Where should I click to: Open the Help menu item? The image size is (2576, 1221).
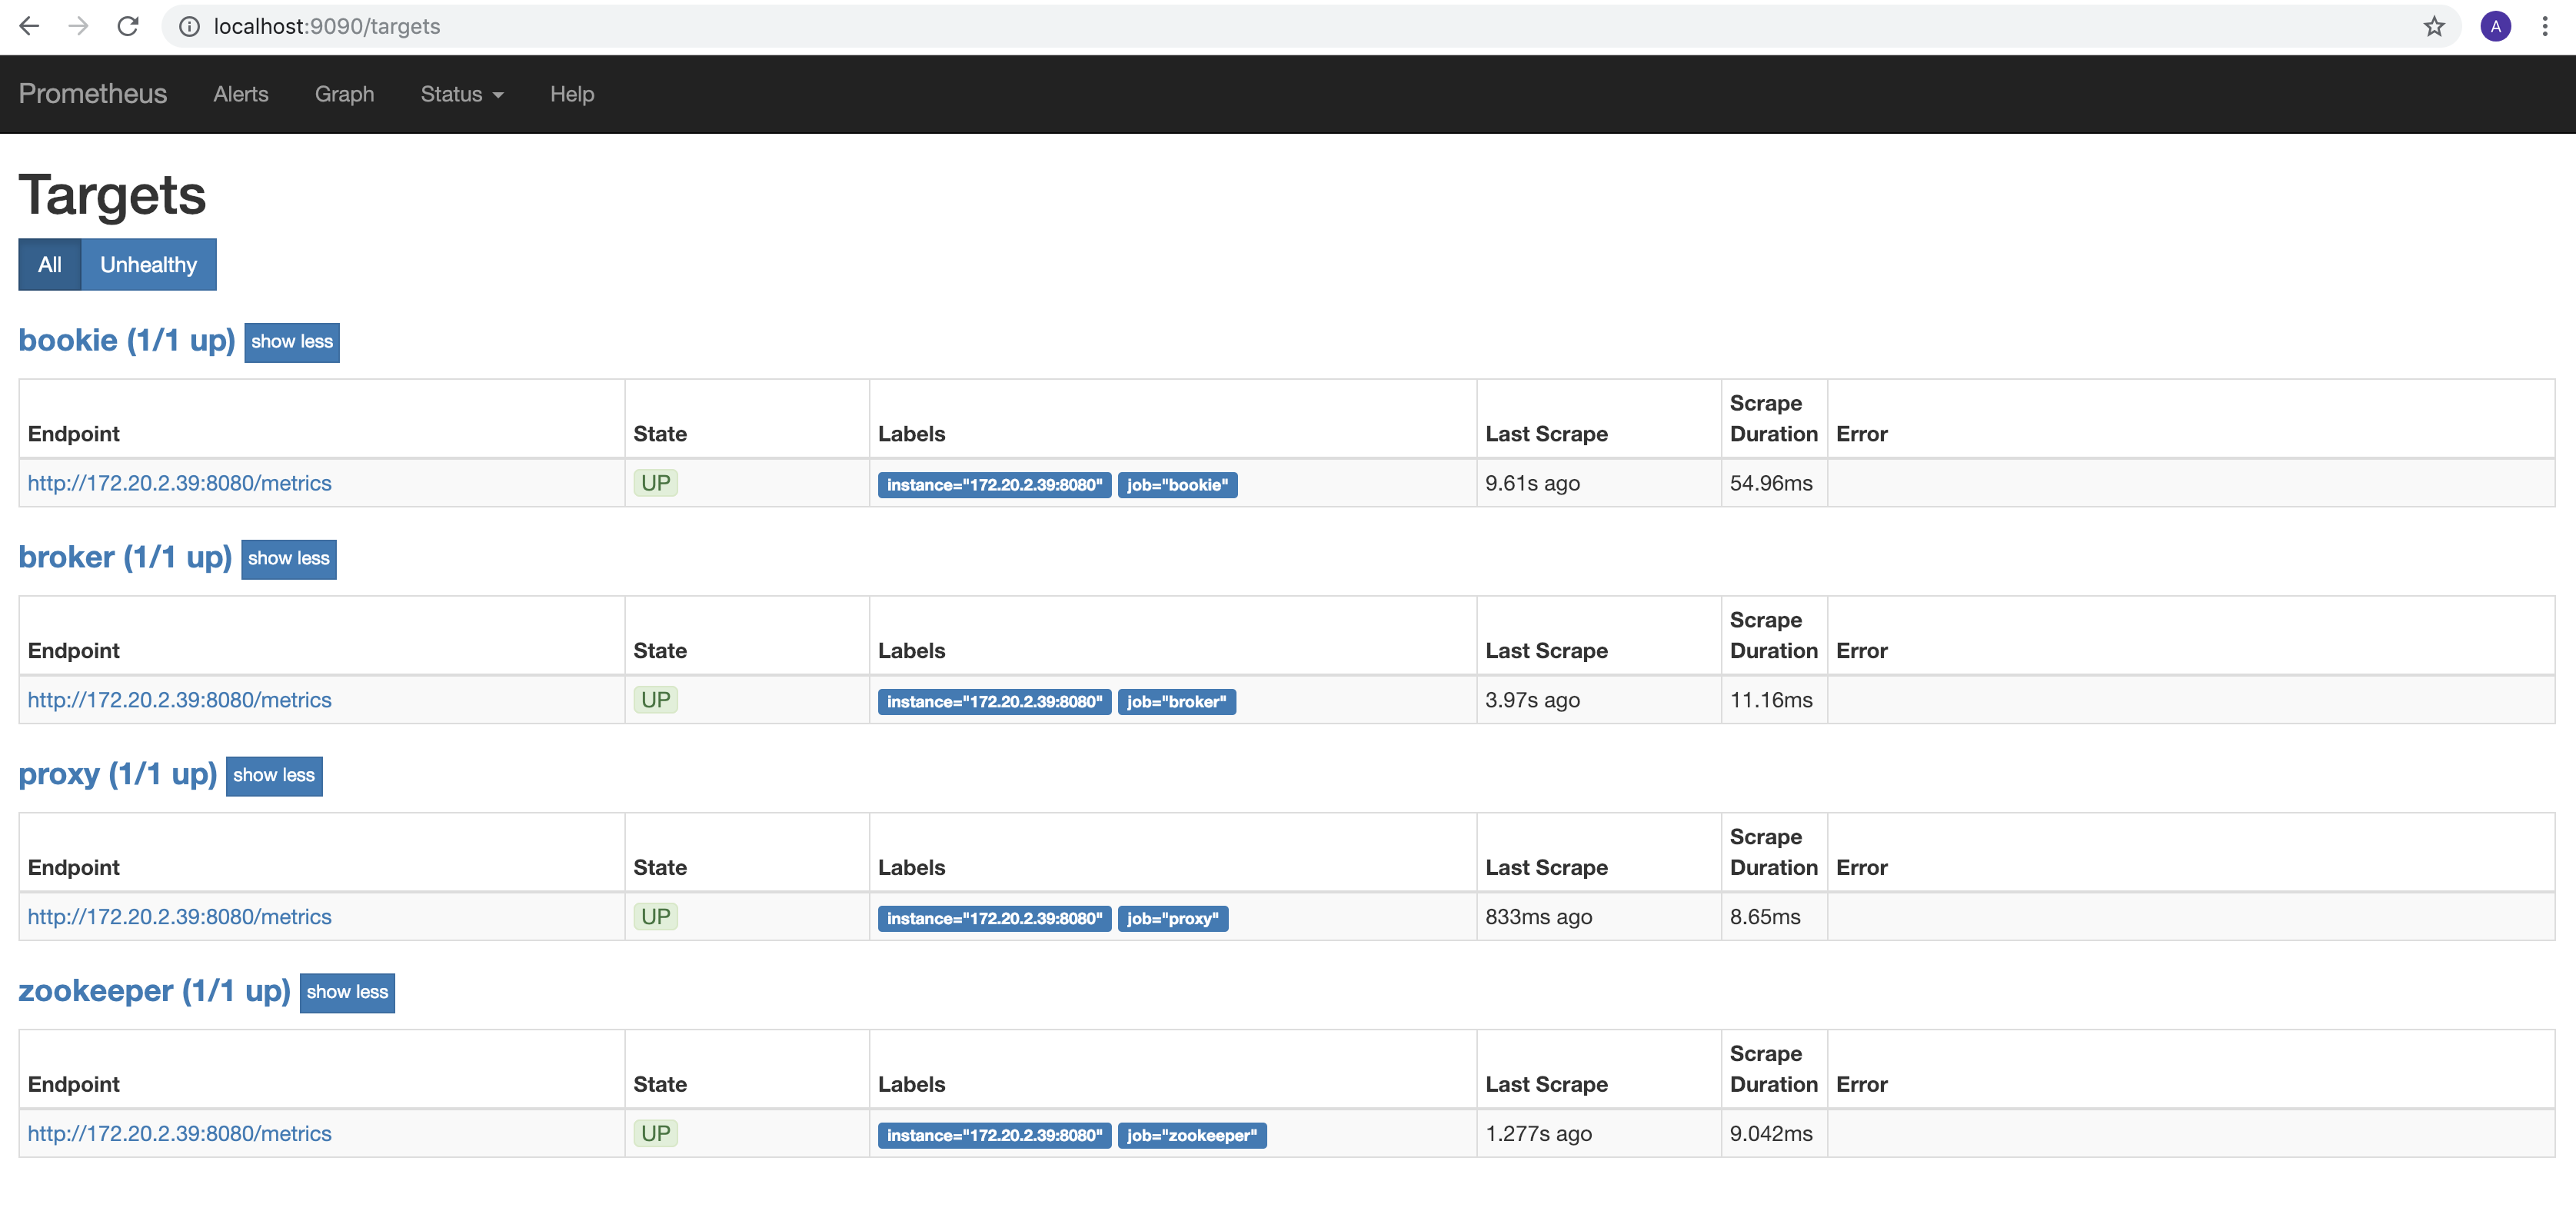[x=571, y=94]
